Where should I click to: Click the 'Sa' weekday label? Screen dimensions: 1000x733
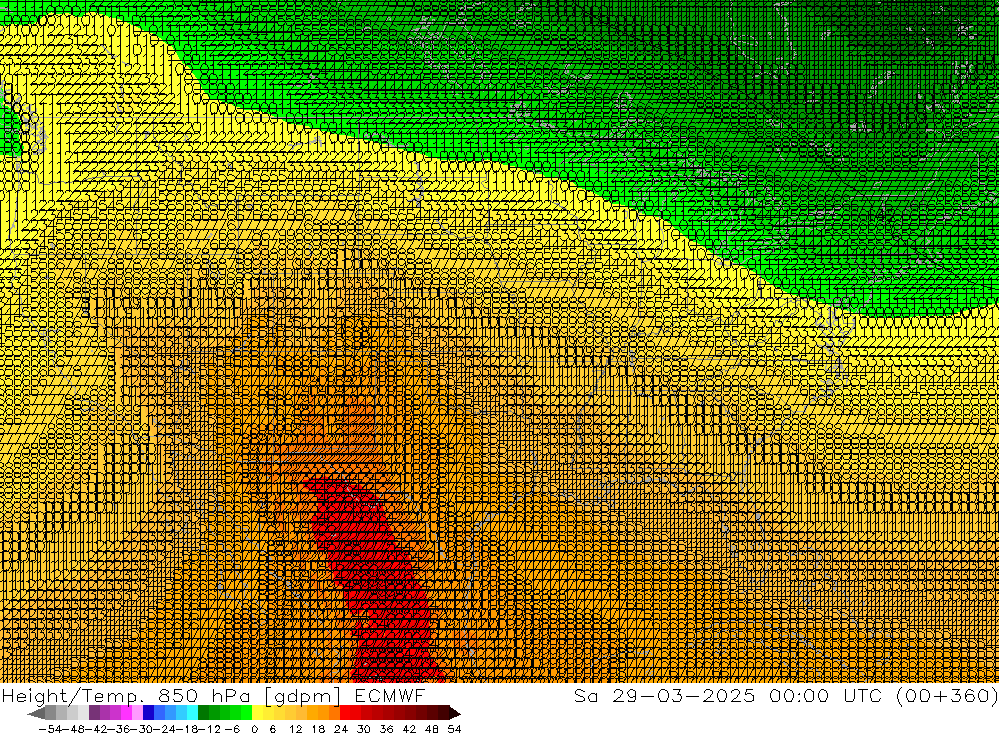(586, 695)
